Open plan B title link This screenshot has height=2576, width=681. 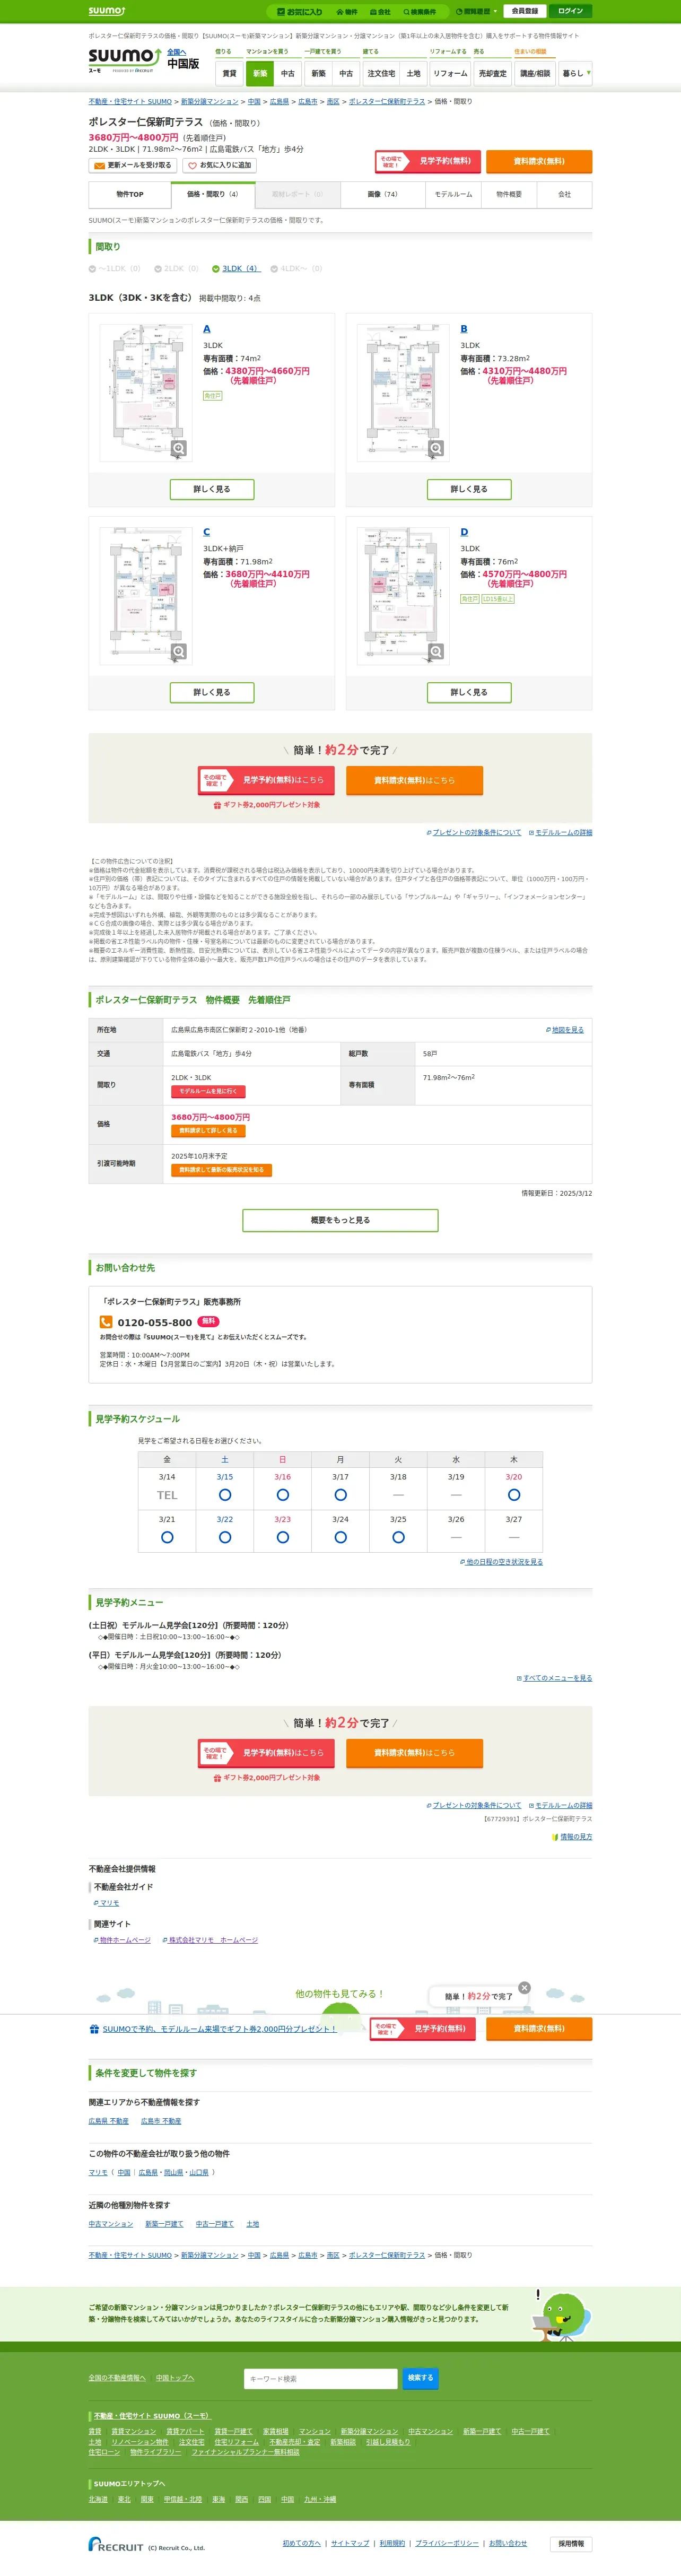coord(464,329)
